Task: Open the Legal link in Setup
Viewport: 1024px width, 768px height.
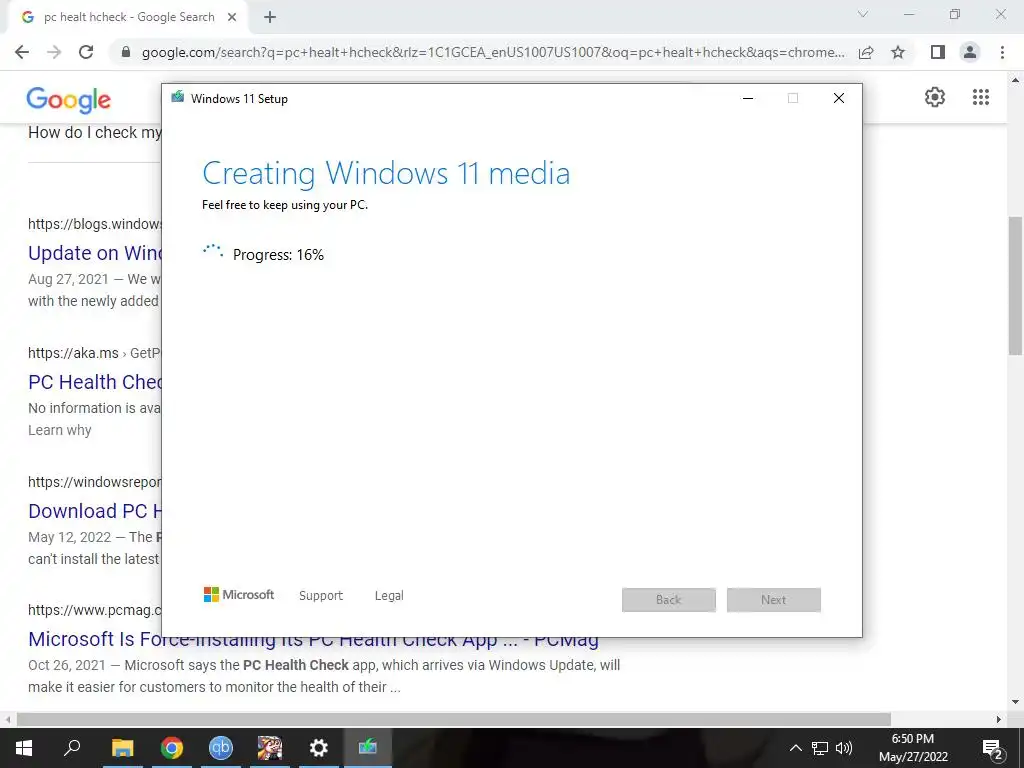Action: (x=389, y=596)
